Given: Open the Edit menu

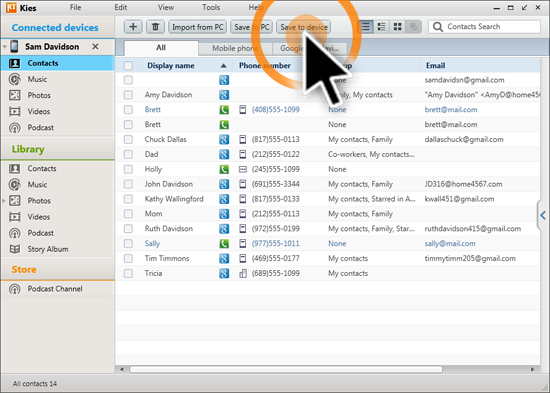Looking at the screenshot, I should [121, 7].
